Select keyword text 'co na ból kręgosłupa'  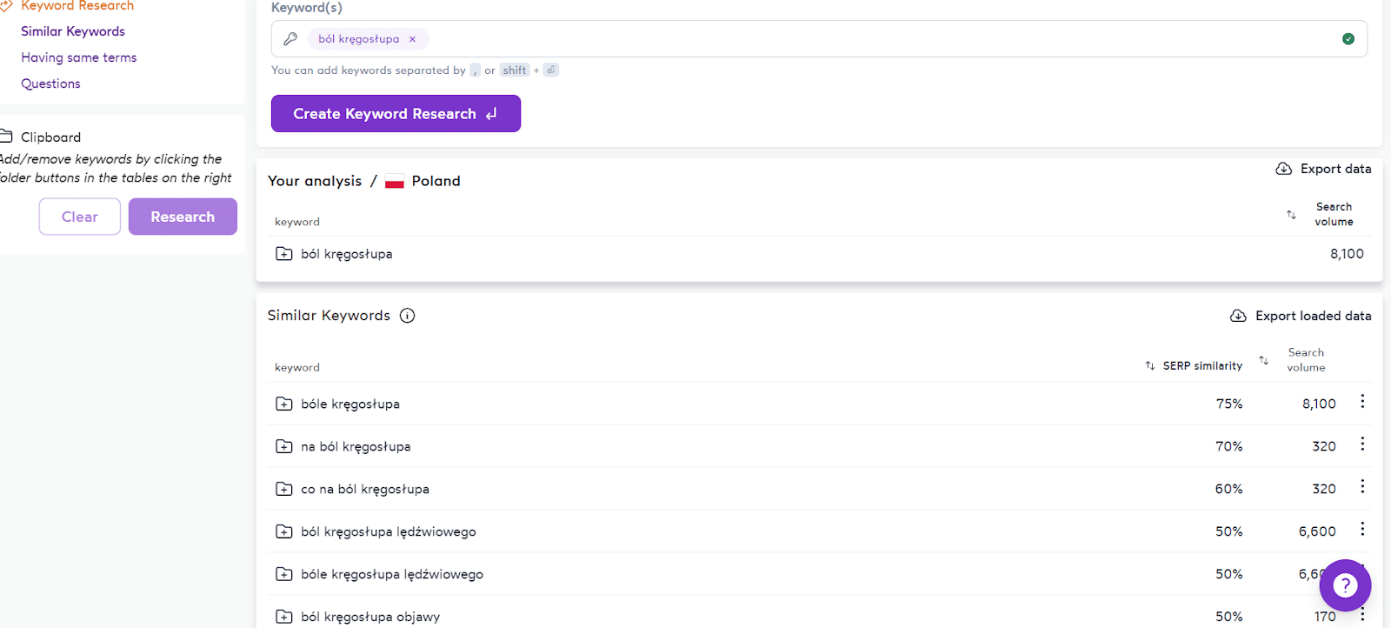pyautogui.click(x=365, y=489)
